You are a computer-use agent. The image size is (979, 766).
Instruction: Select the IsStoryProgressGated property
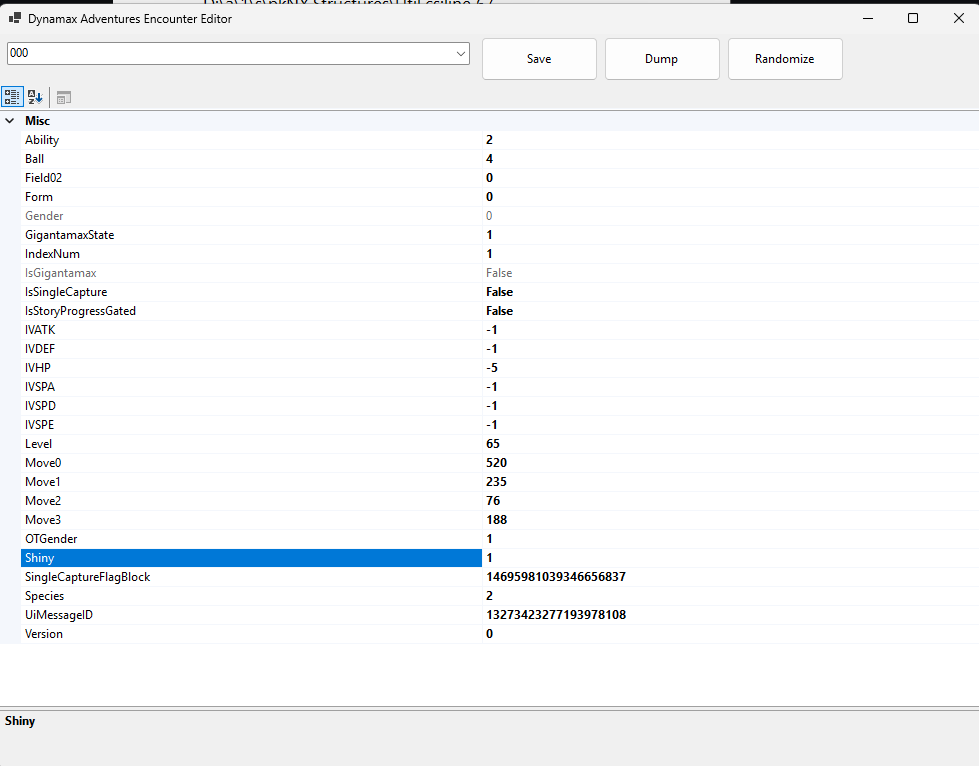pos(80,311)
